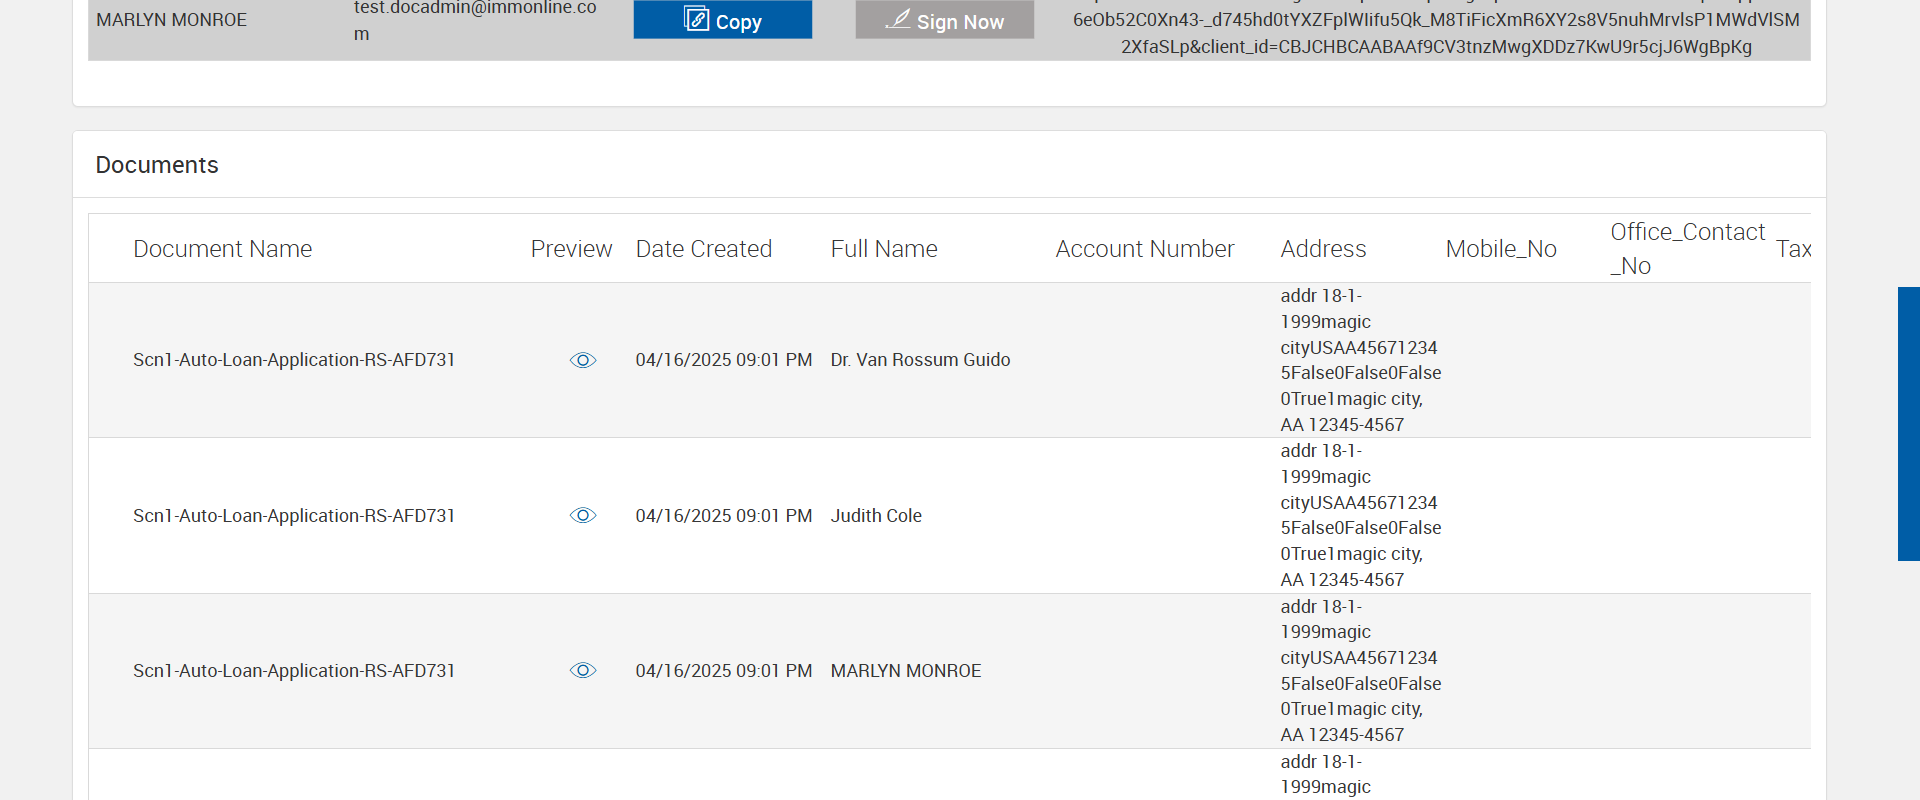Click the Address column header
The width and height of the screenshot is (1920, 800).
1323,249
